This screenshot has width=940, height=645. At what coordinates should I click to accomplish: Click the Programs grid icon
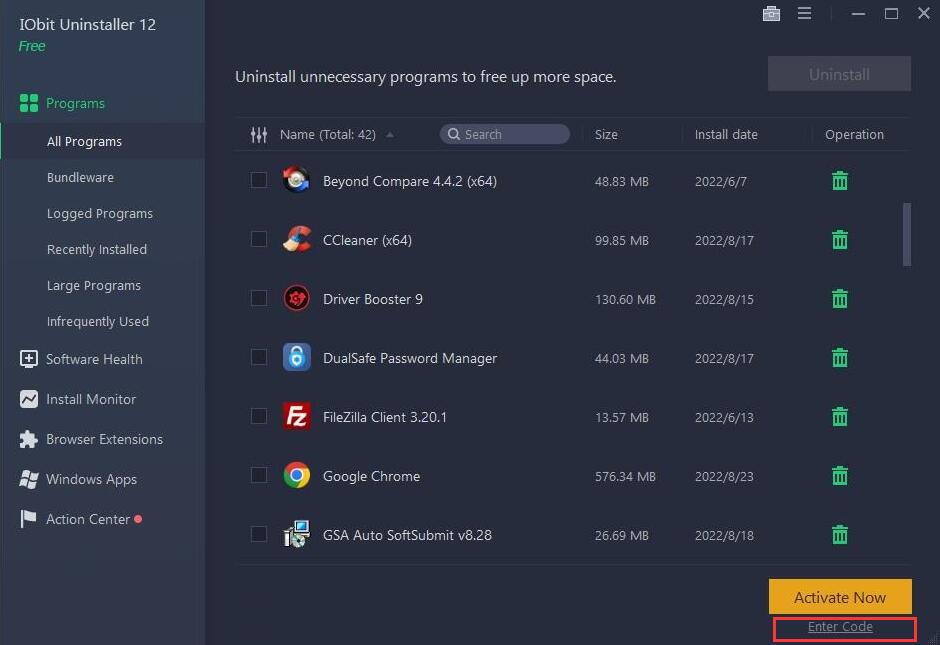[x=29, y=103]
